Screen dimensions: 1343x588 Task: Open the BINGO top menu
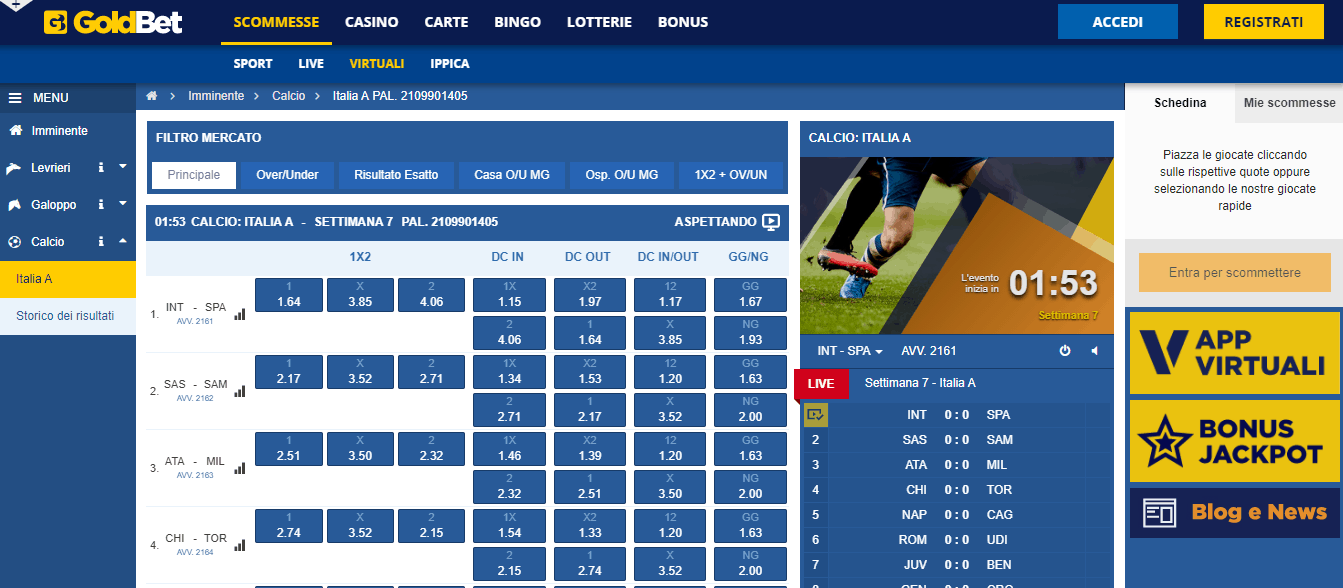[518, 22]
